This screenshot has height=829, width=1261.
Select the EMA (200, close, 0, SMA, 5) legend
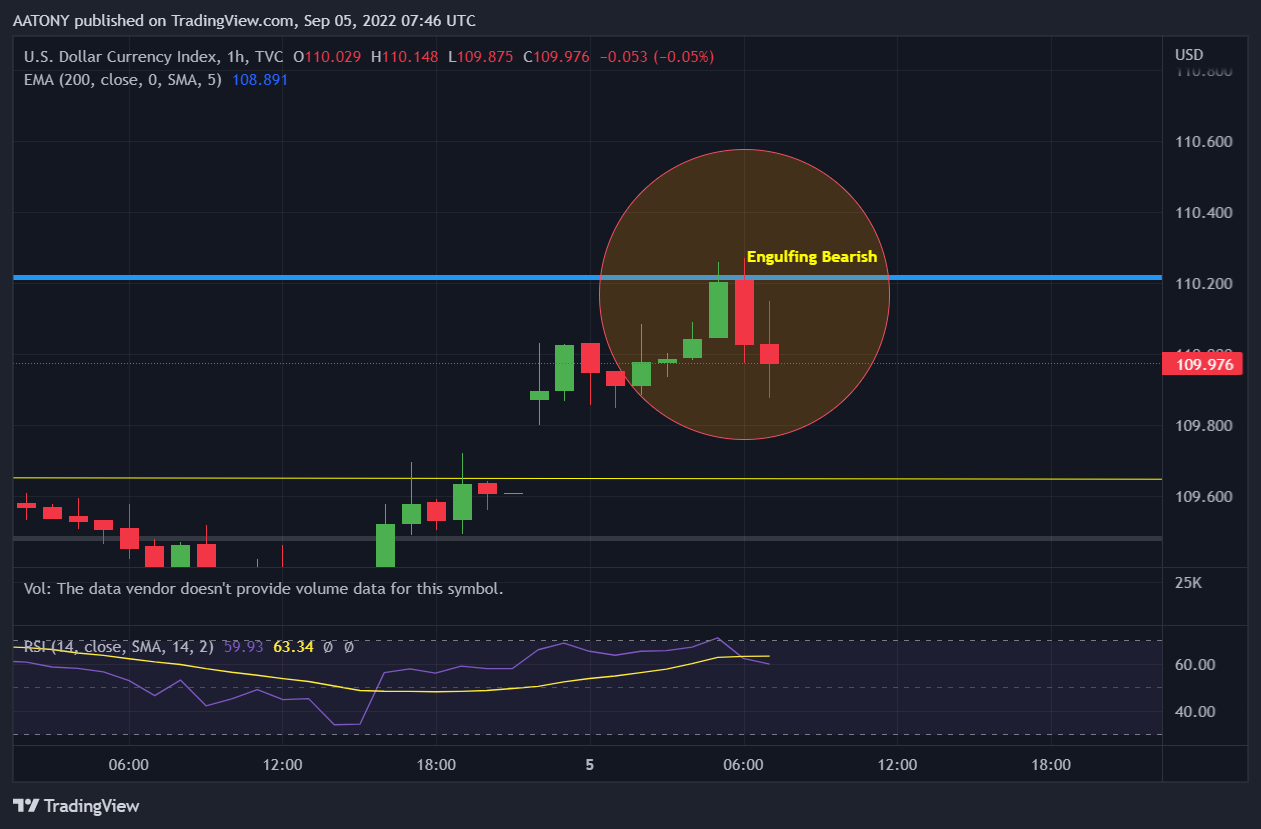[124, 79]
